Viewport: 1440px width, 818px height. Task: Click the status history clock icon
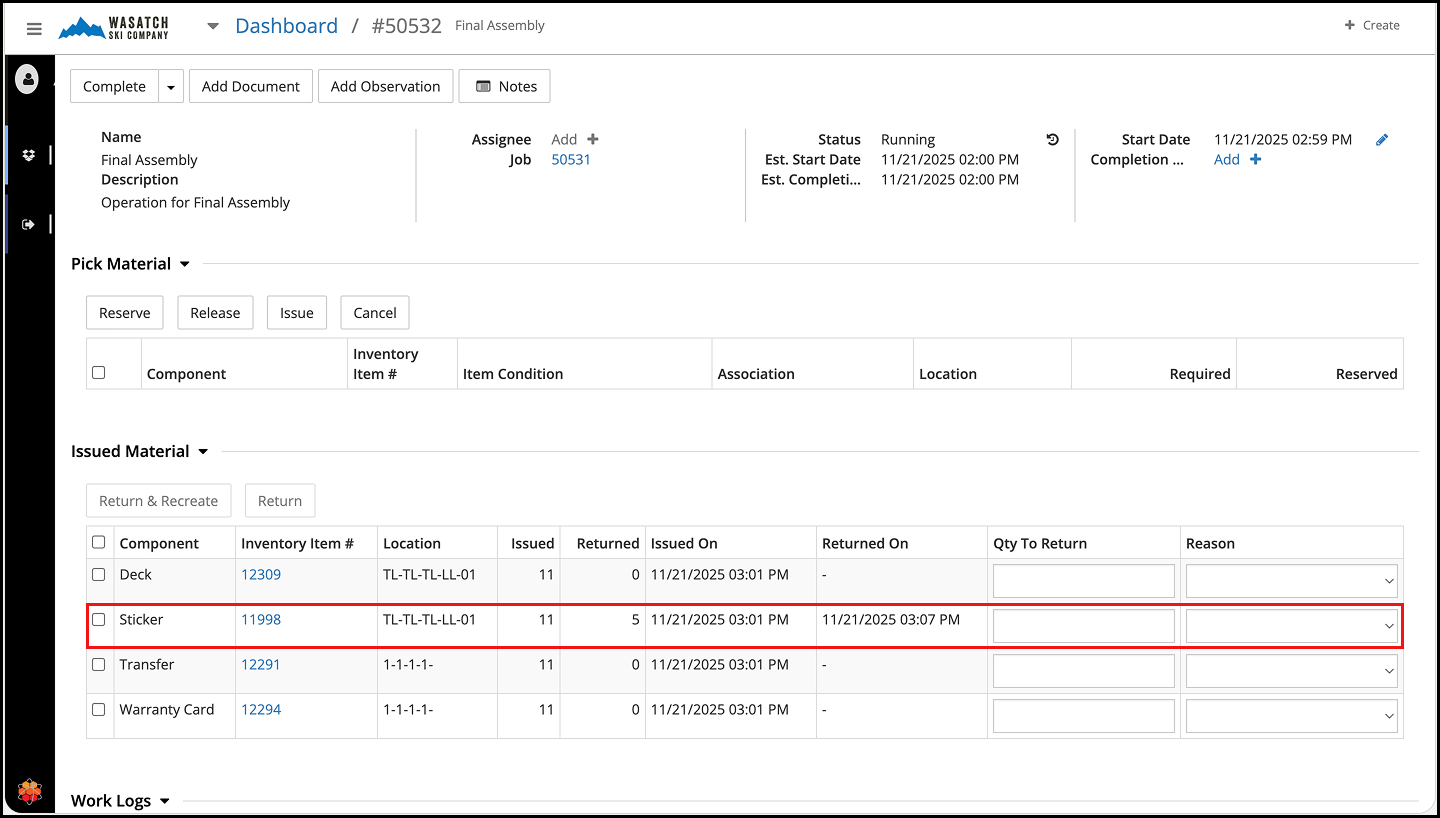(x=1052, y=140)
